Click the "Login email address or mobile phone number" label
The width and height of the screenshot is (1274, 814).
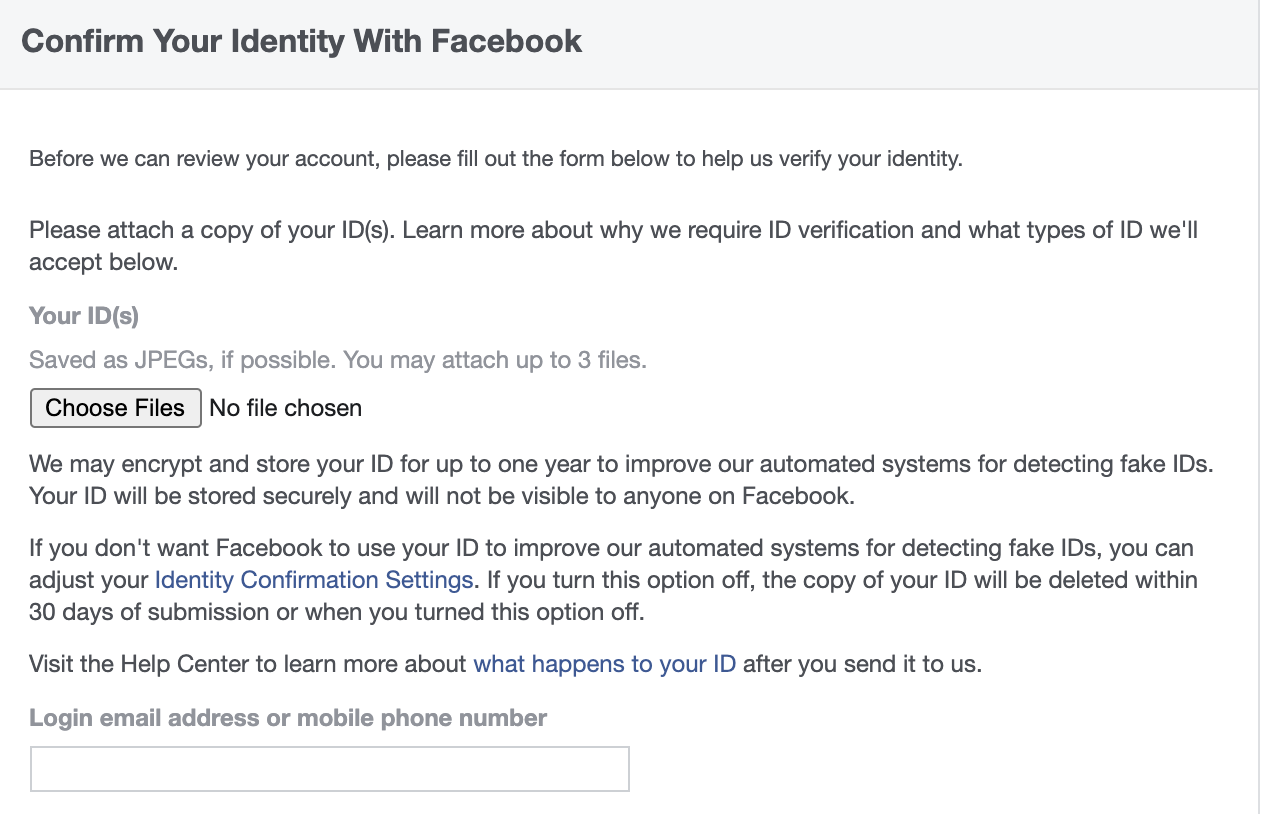[x=288, y=718]
